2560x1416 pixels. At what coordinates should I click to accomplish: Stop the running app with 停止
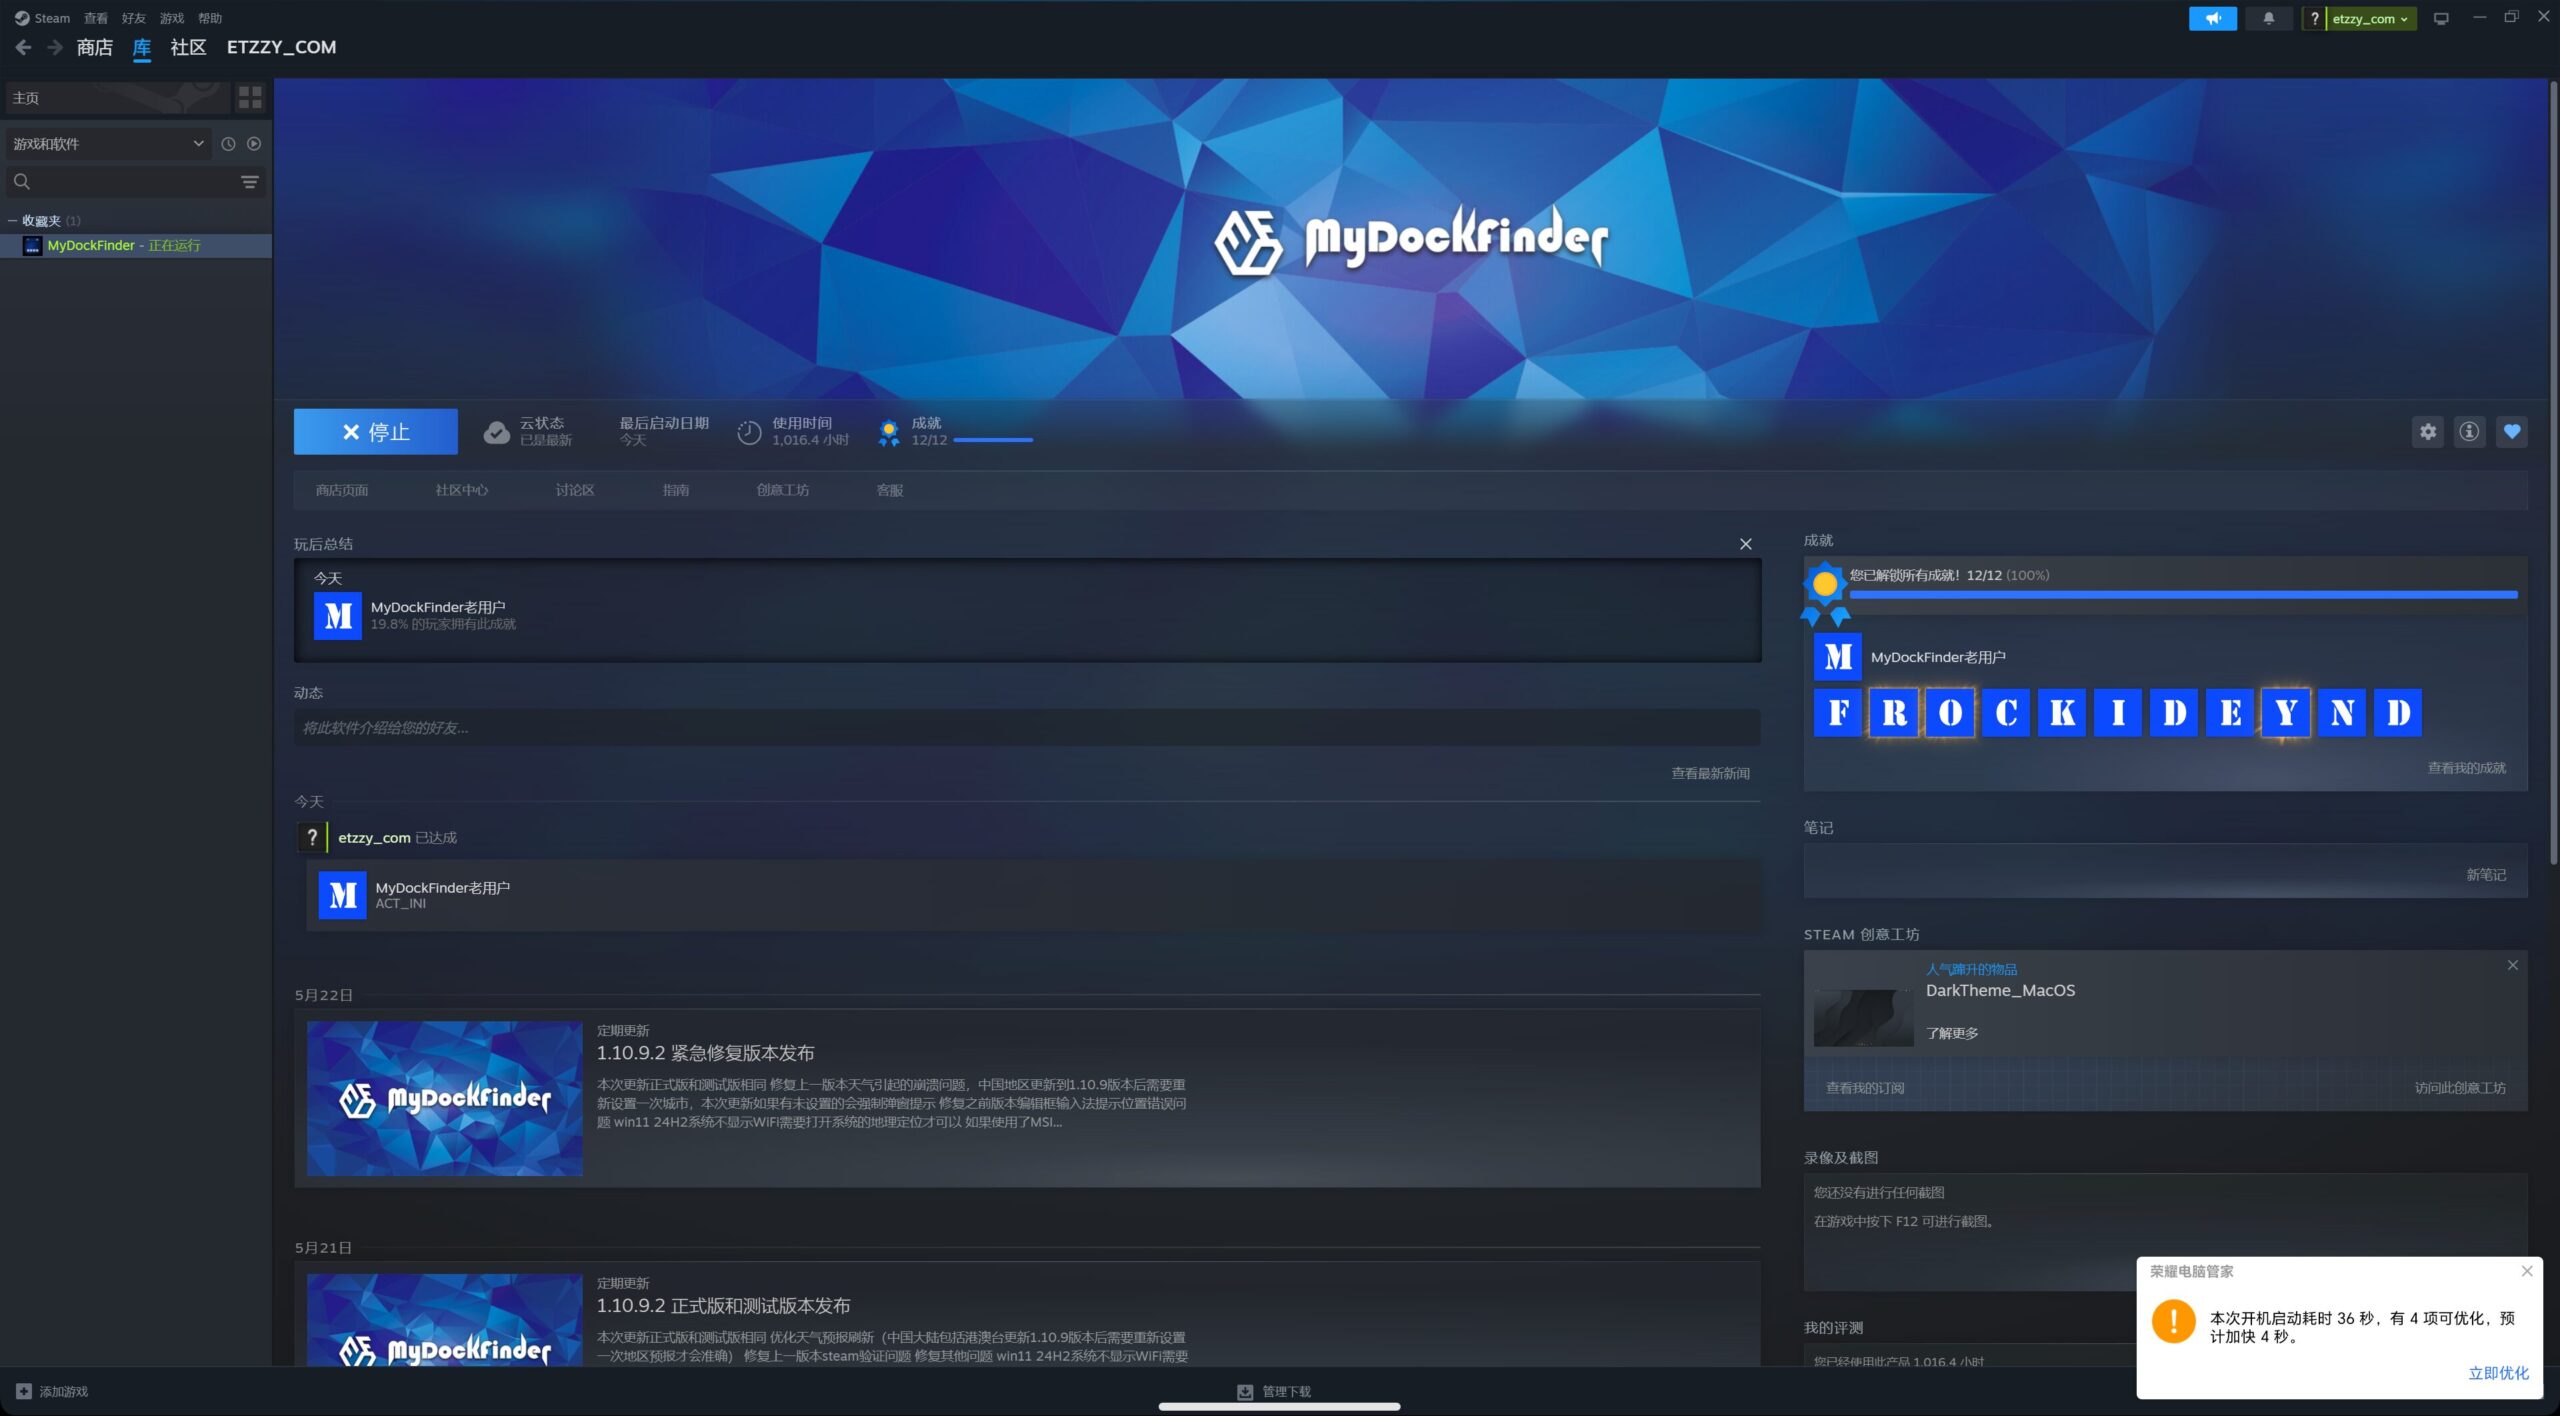click(375, 431)
